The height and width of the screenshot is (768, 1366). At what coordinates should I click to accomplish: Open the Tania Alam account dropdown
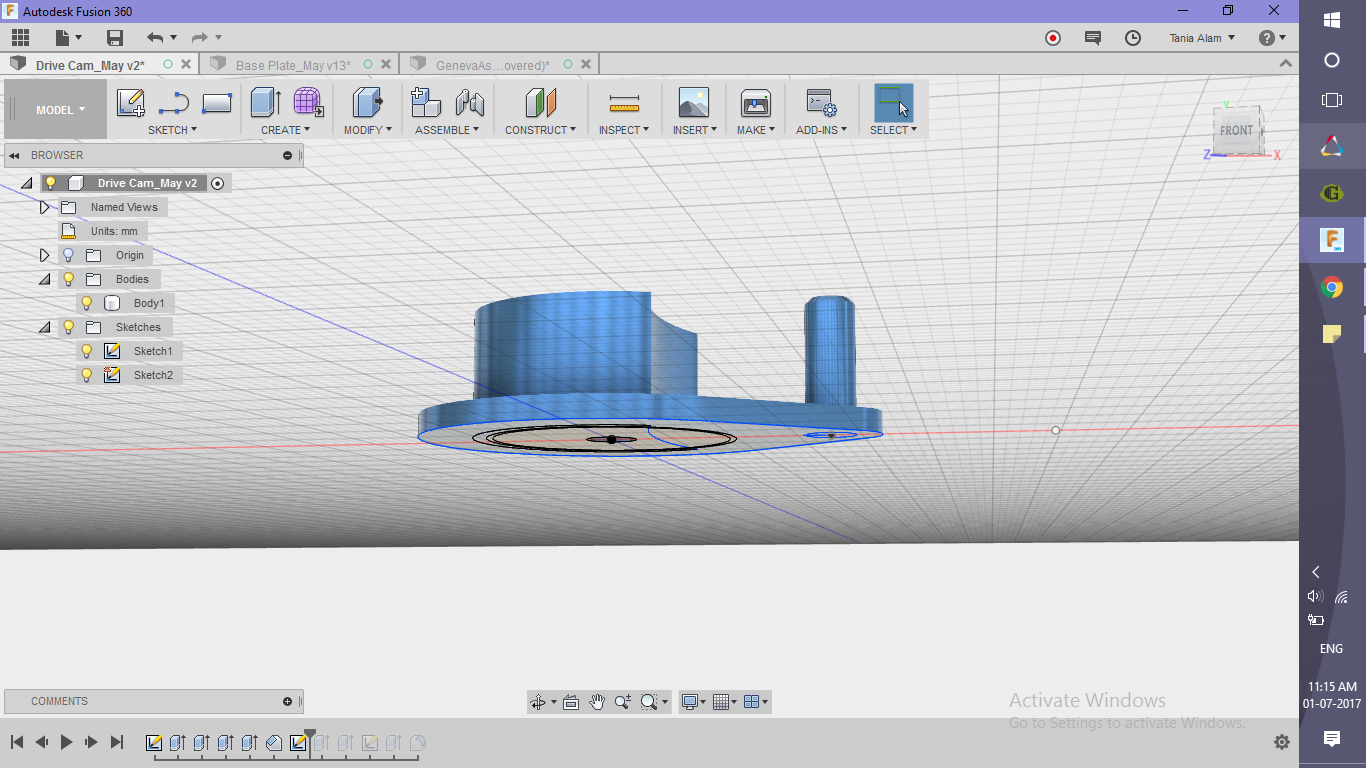[x=1202, y=38]
